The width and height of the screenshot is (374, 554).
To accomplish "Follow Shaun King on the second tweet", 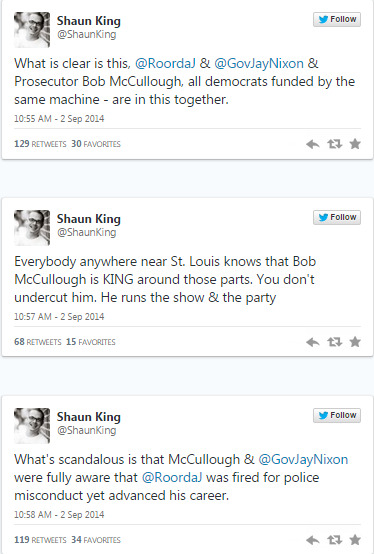I will (337, 217).
